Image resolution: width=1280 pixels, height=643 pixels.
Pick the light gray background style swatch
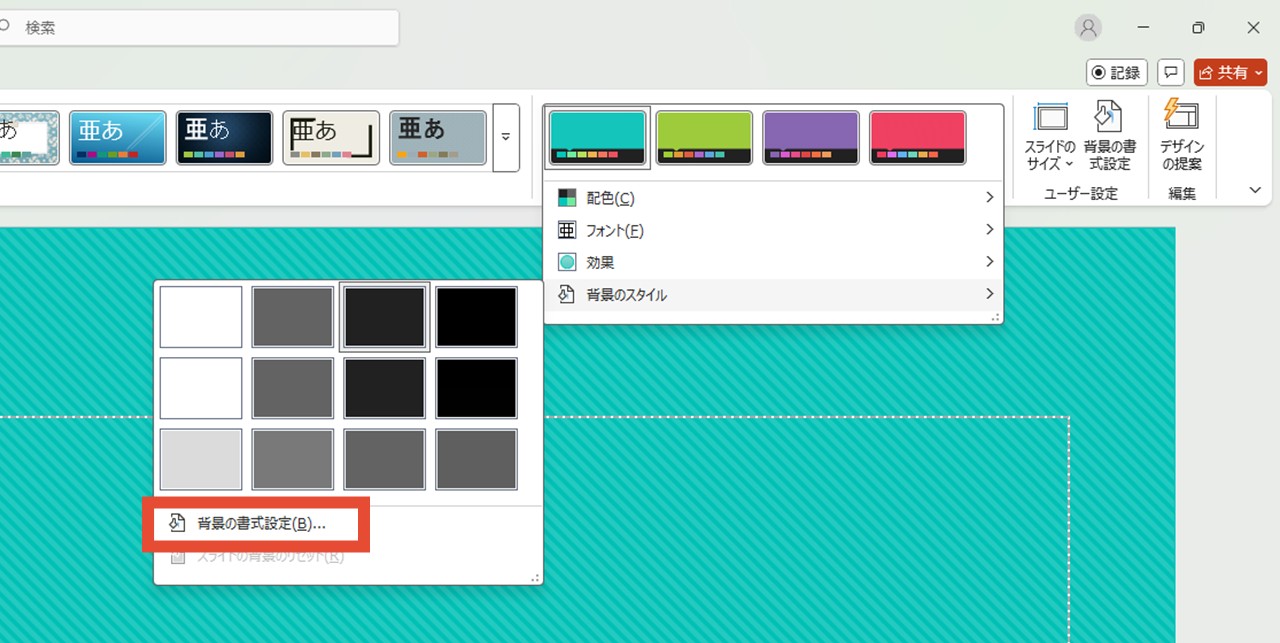coord(201,459)
